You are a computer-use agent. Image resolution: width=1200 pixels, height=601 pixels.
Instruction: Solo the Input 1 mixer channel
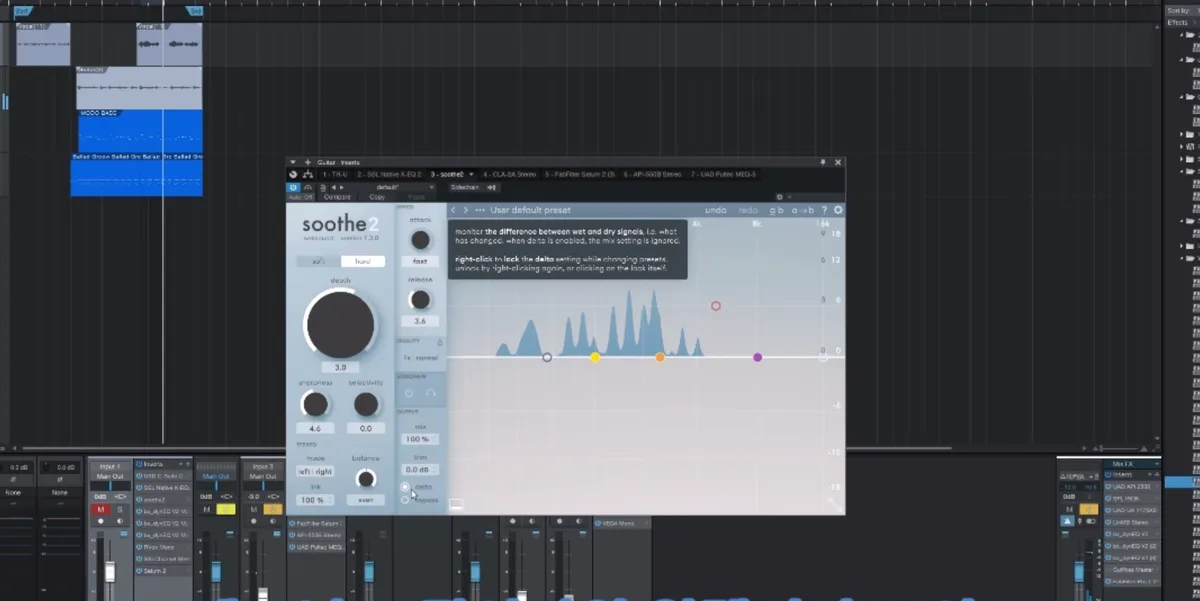click(120, 509)
